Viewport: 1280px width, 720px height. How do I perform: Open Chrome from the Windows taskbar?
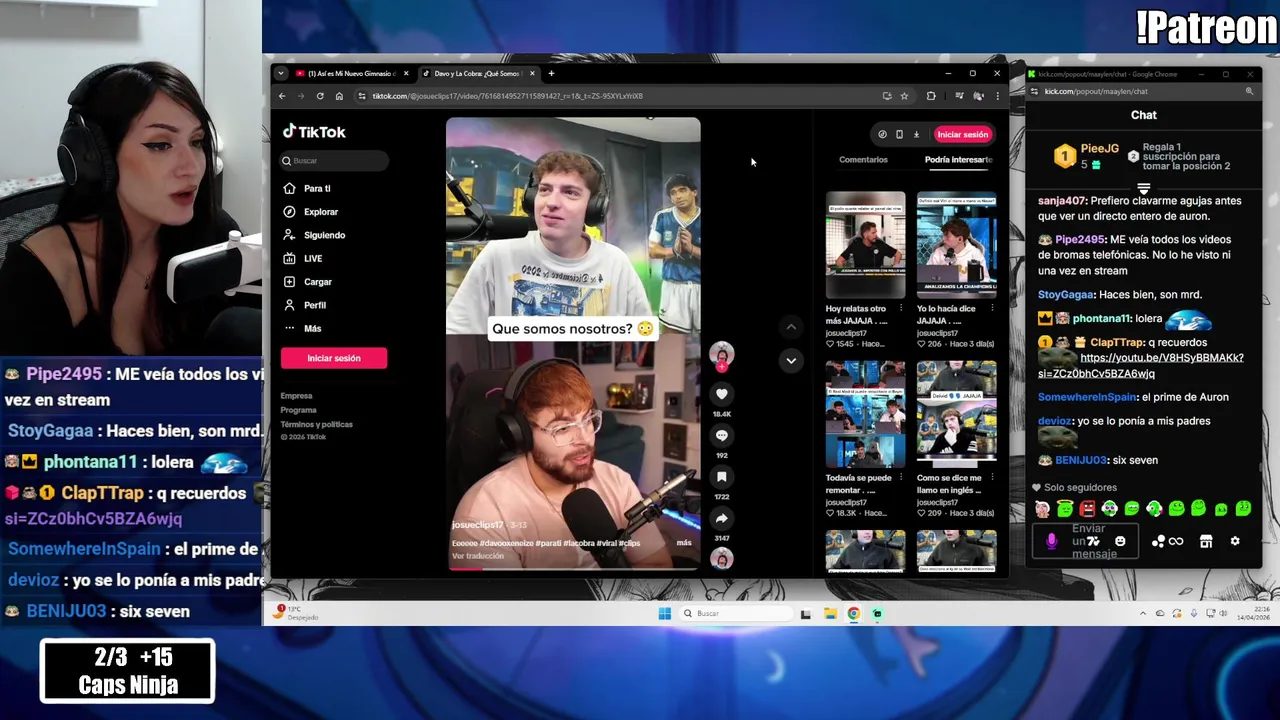853,613
